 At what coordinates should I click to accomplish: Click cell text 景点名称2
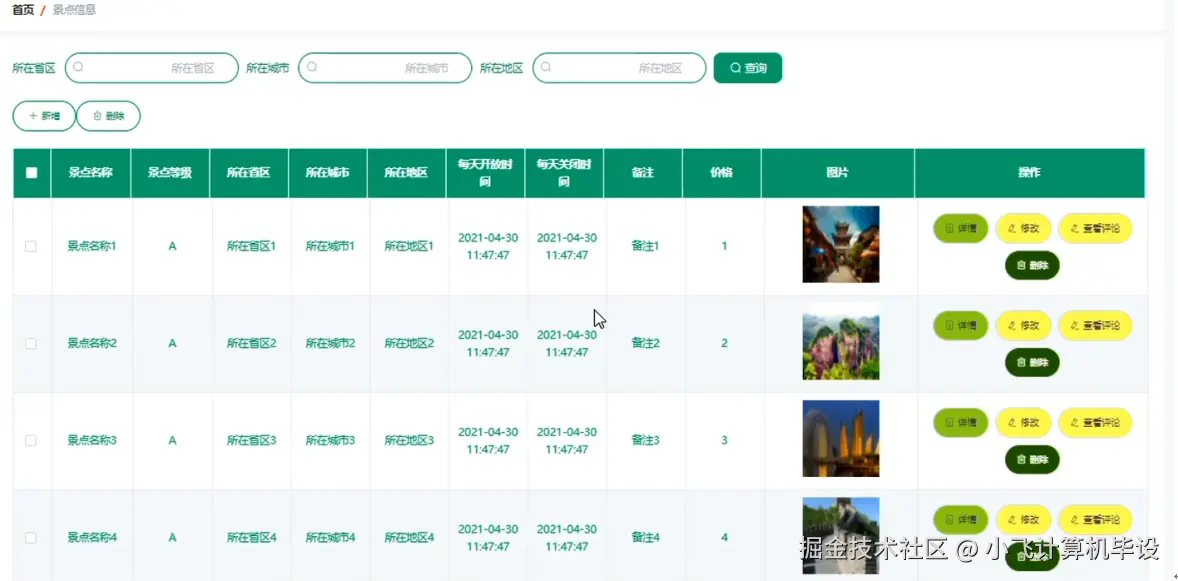pos(92,343)
